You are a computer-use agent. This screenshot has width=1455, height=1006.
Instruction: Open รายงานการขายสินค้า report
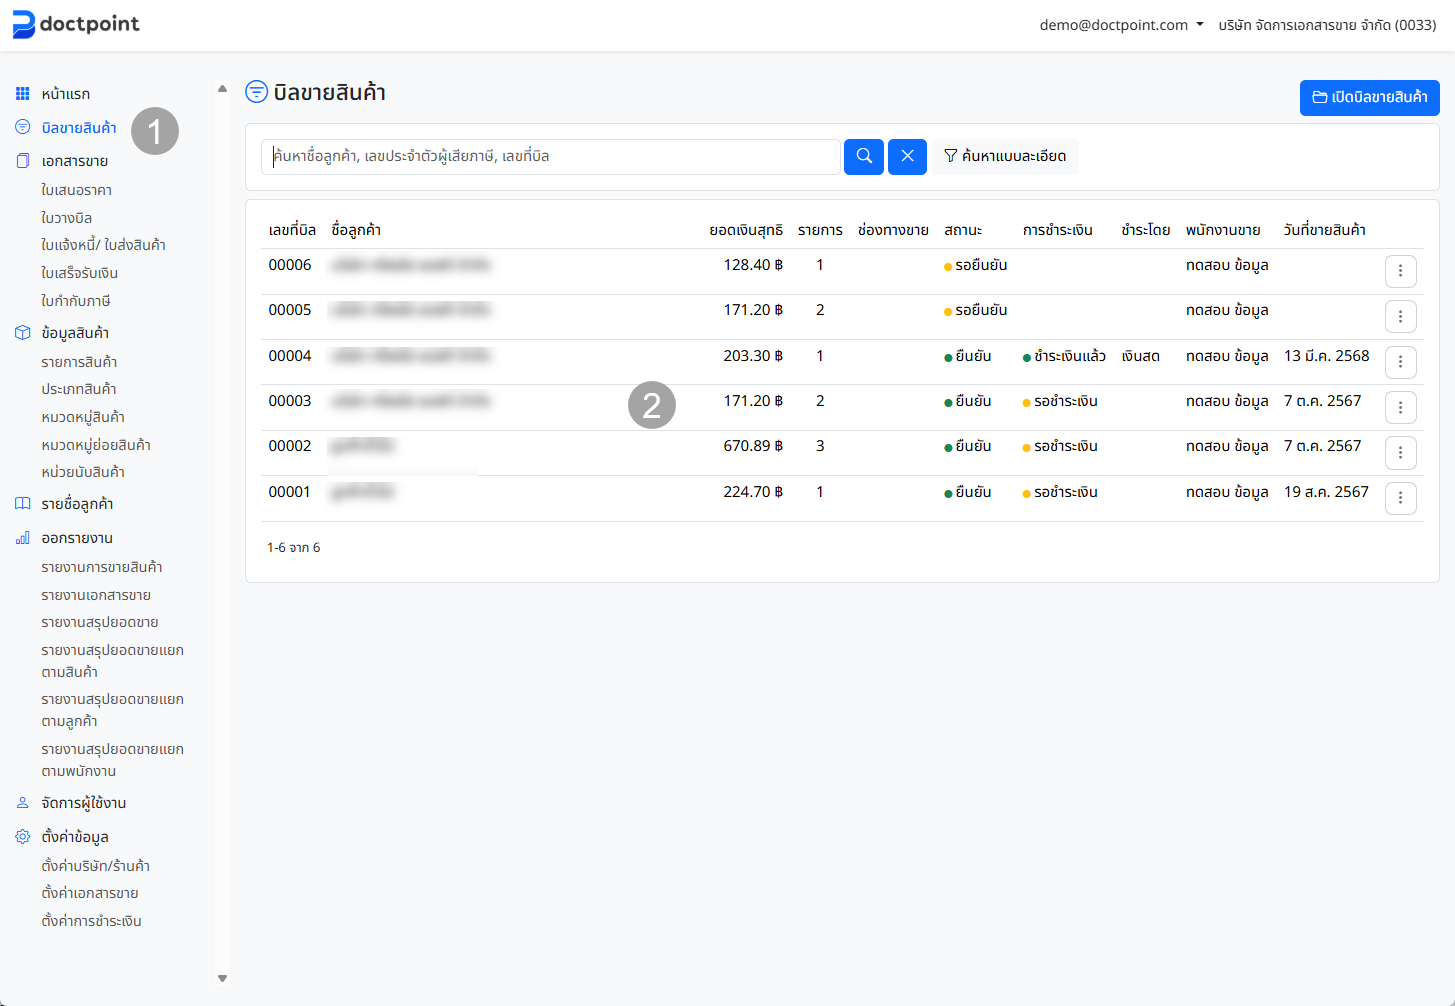pyautogui.click(x=101, y=567)
